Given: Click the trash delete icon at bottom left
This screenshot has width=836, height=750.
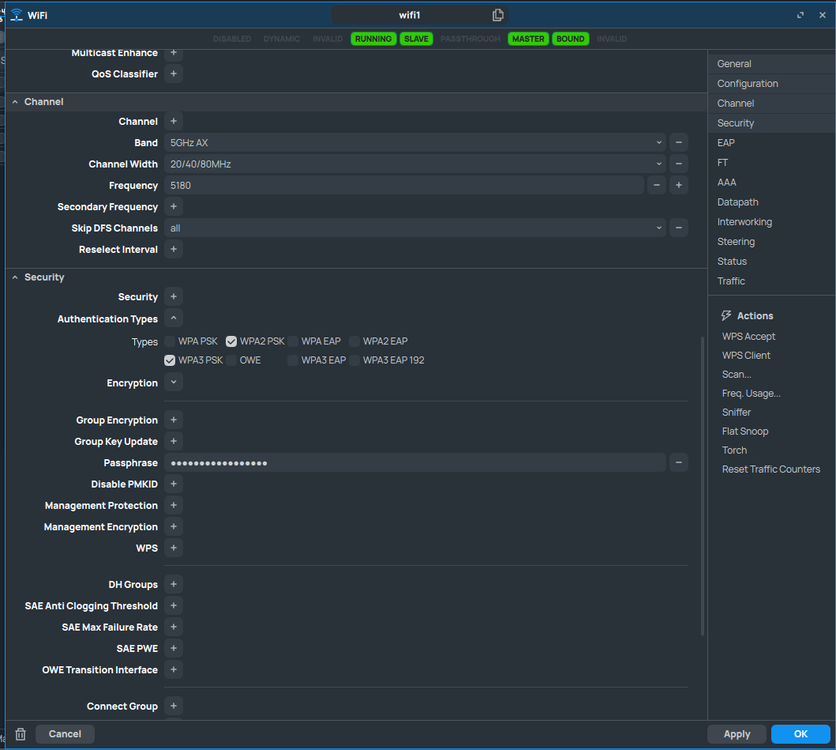Looking at the screenshot, I should pos(20,734).
